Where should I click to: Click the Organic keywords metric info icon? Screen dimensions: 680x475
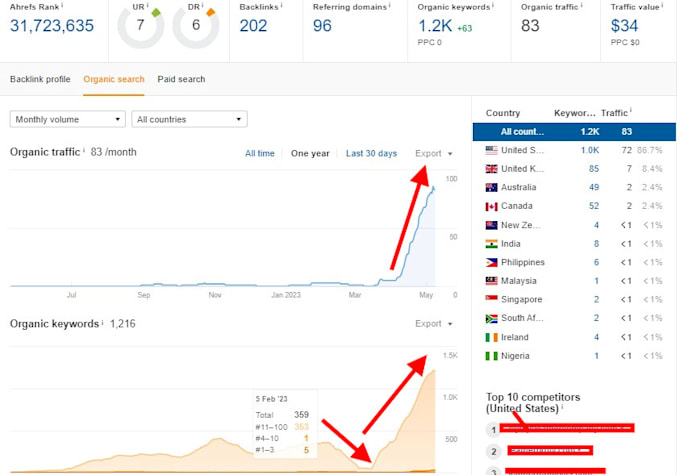(493, 5)
